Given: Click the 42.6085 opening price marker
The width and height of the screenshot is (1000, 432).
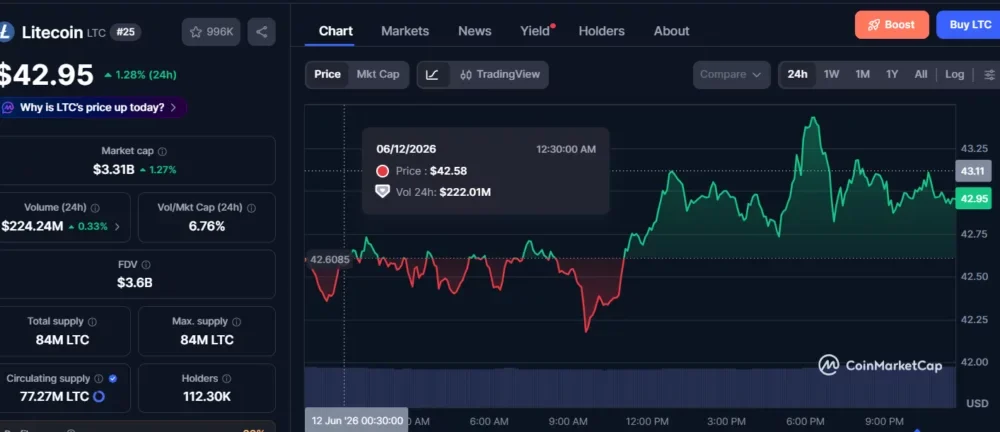Looking at the screenshot, I should click(329, 259).
